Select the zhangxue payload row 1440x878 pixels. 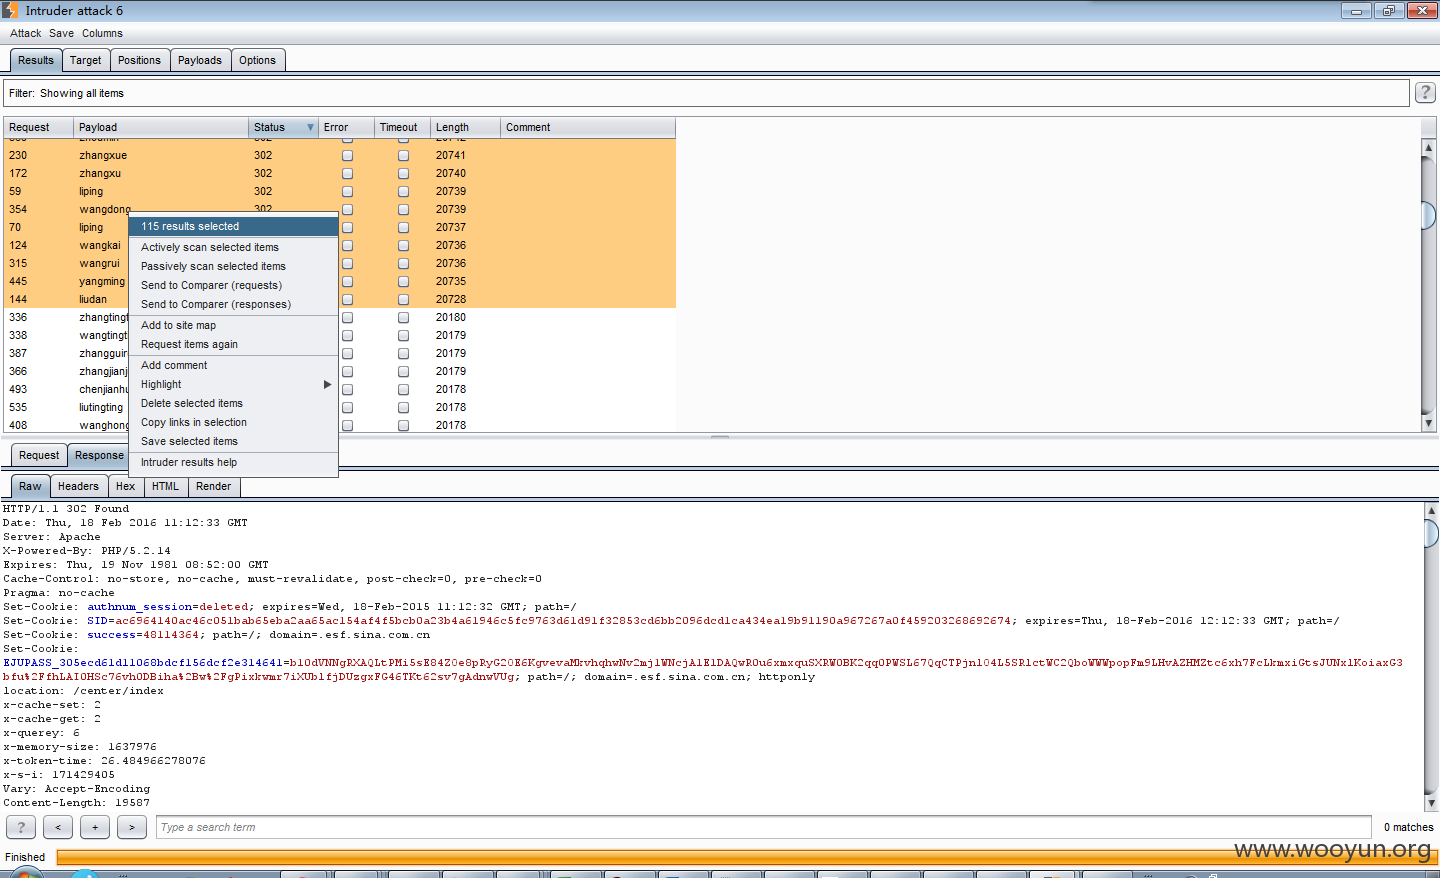tap(340, 155)
